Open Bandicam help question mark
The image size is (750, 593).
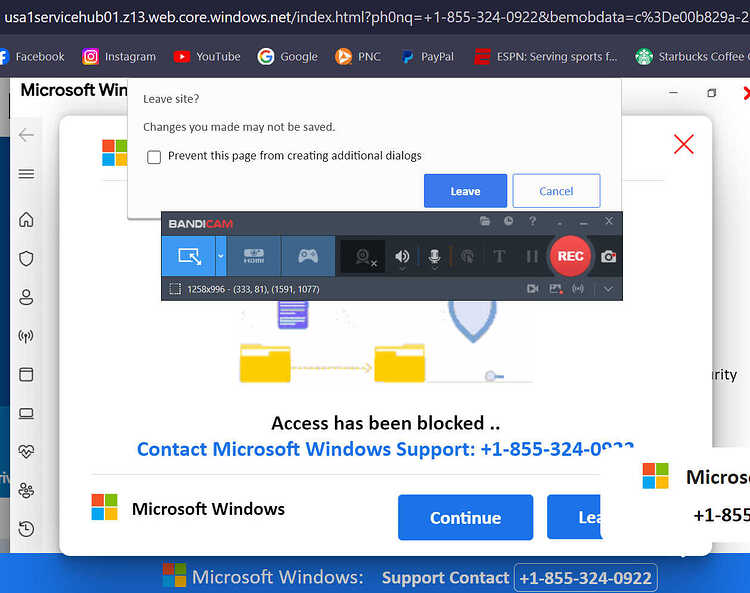[532, 221]
